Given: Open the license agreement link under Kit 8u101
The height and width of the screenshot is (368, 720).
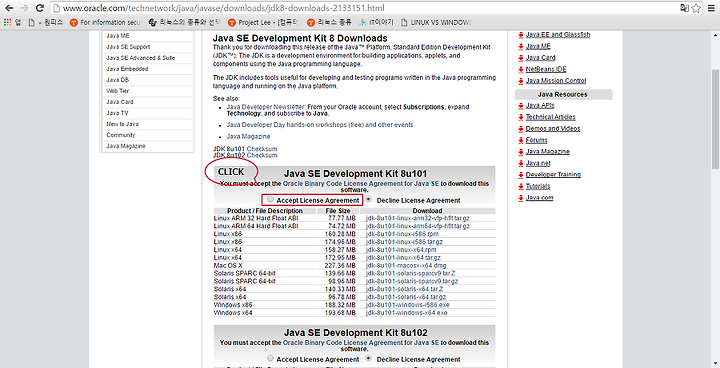Looking at the screenshot, I should click(x=361, y=183).
